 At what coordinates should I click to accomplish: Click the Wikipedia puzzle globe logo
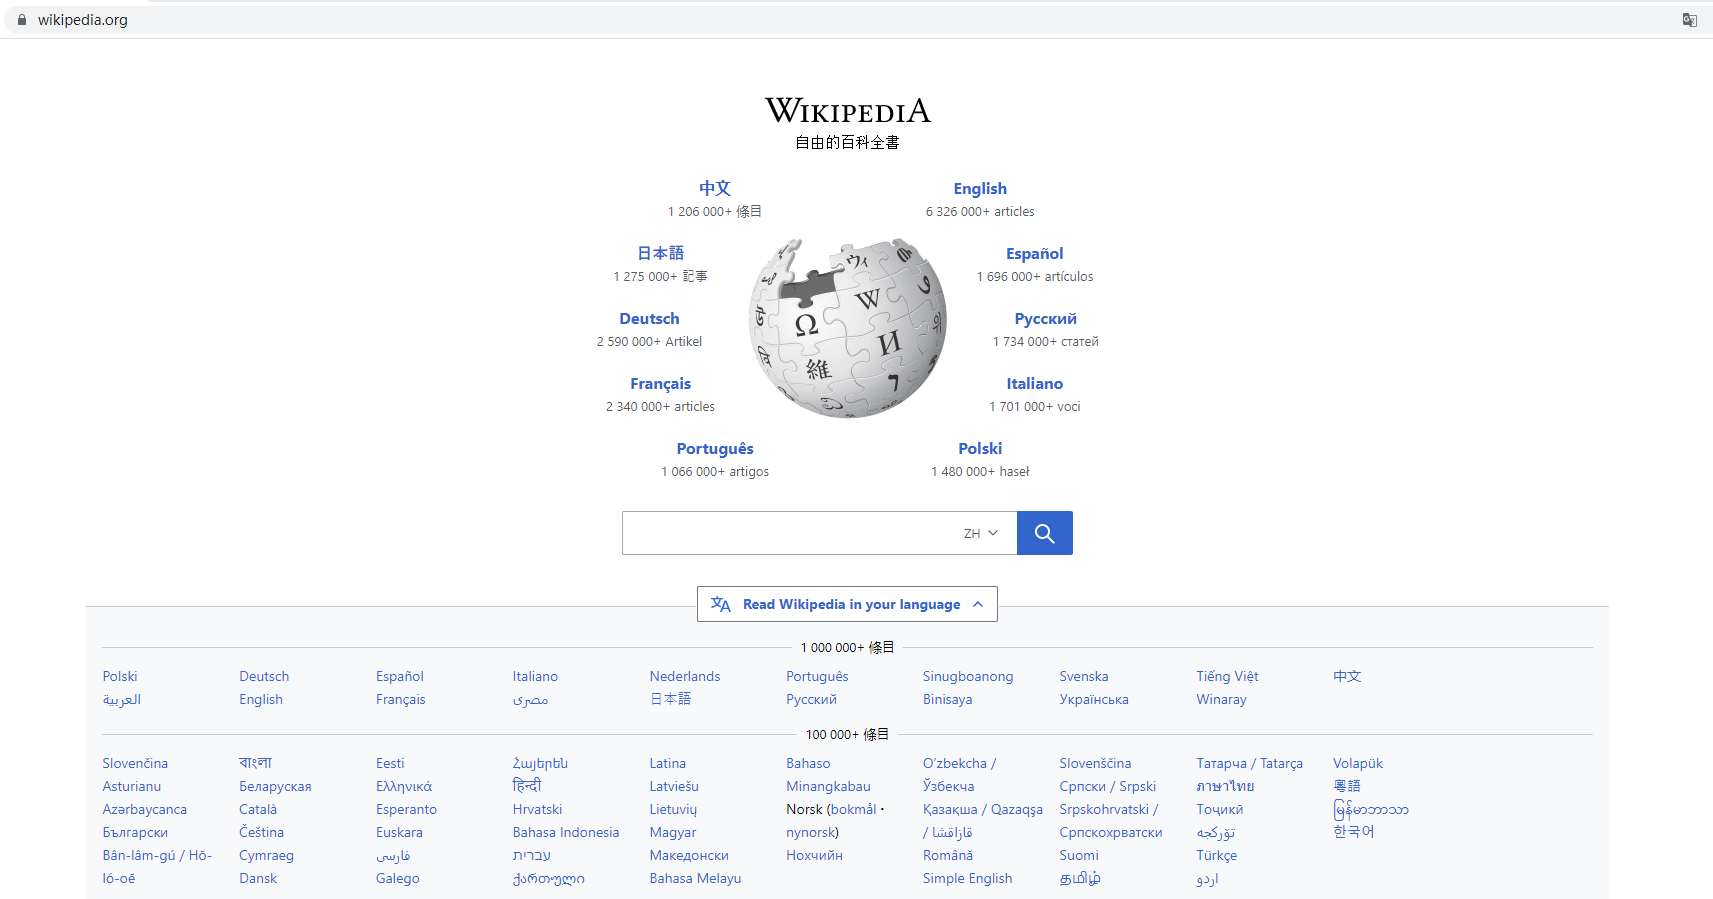[848, 327]
